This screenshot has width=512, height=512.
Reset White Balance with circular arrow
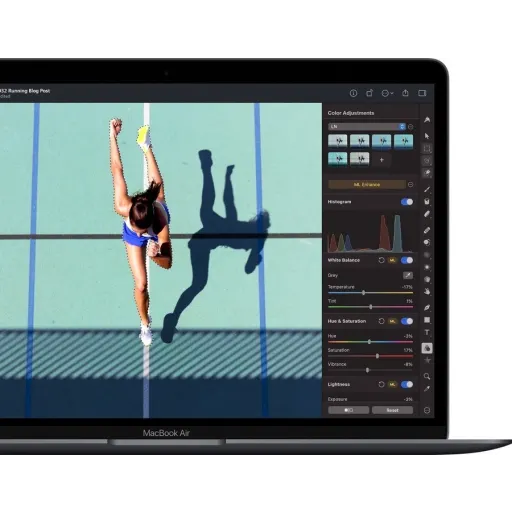(x=381, y=260)
